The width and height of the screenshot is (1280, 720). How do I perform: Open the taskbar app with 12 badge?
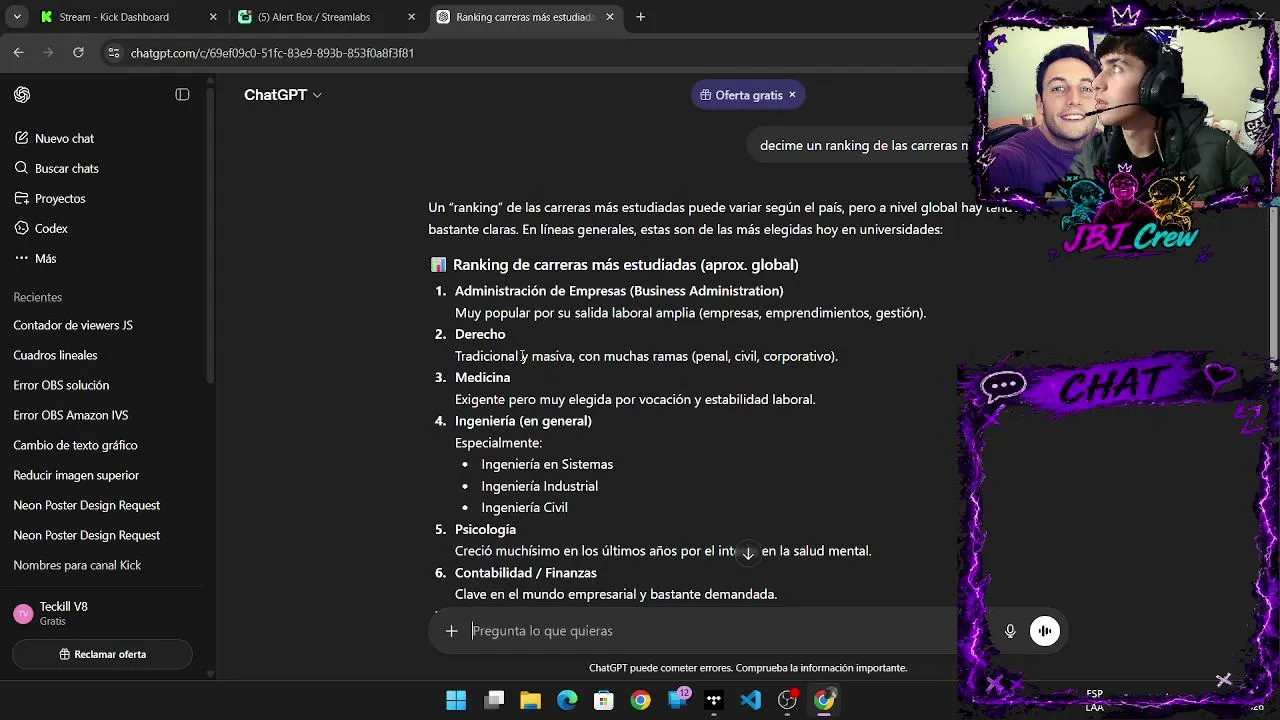tap(678, 700)
